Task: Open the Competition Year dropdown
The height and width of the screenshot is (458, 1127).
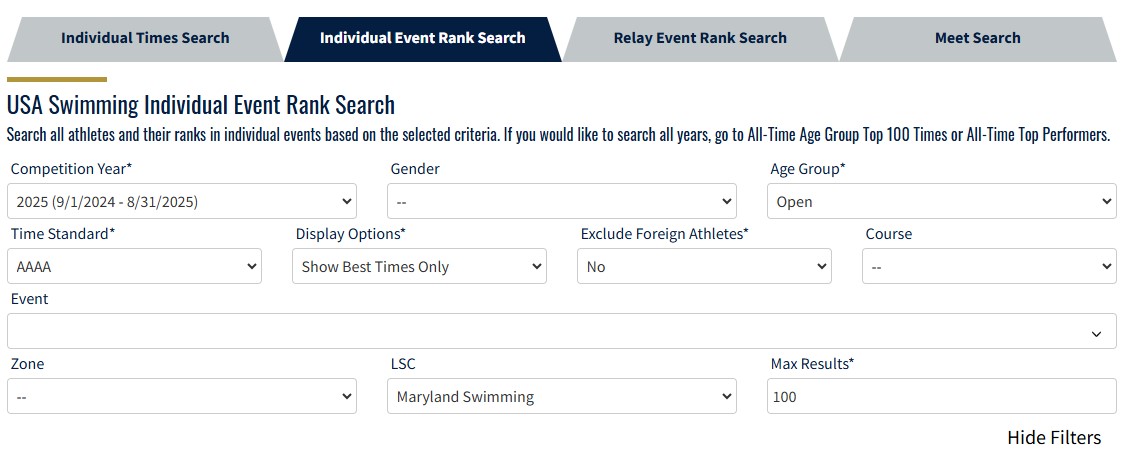Action: (182, 201)
